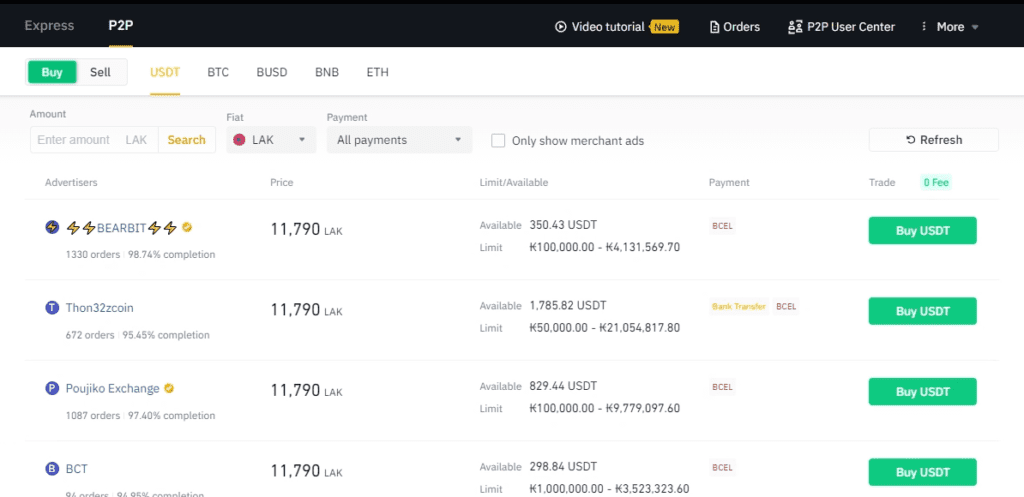Click the Limit/Available column header
Viewport: 1024px width, 497px height.
[x=514, y=182]
